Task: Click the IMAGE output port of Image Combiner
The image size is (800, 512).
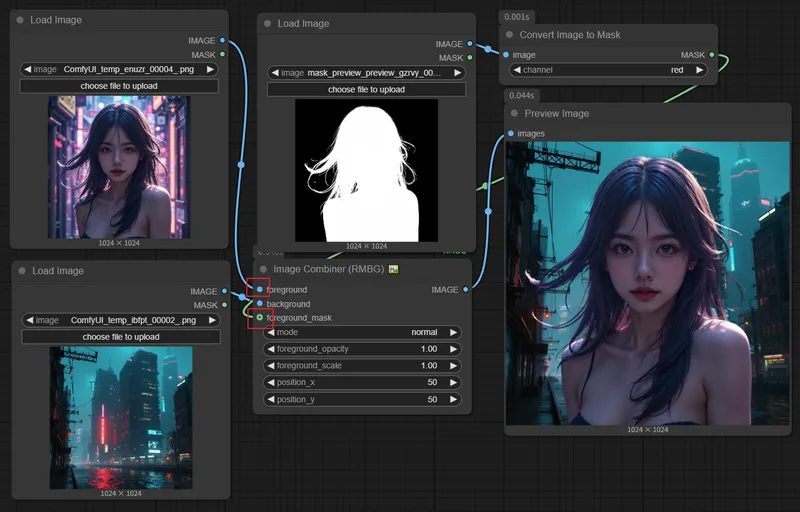Action: click(x=466, y=290)
